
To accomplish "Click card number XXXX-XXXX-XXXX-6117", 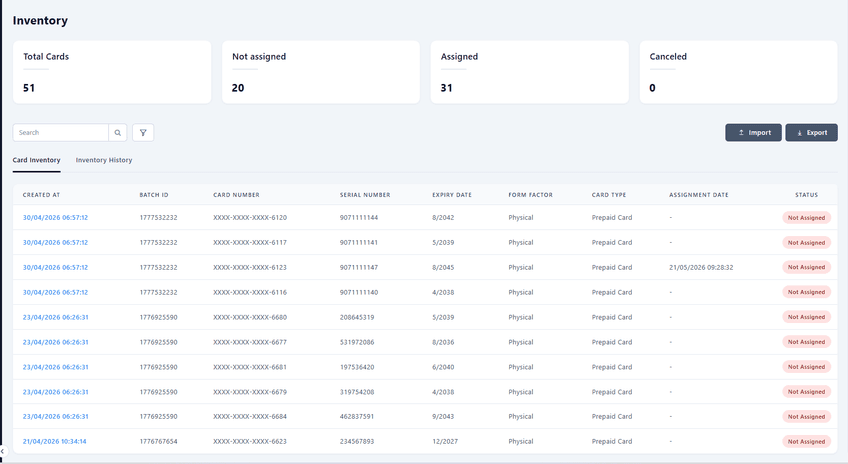I will pyautogui.click(x=250, y=242).
